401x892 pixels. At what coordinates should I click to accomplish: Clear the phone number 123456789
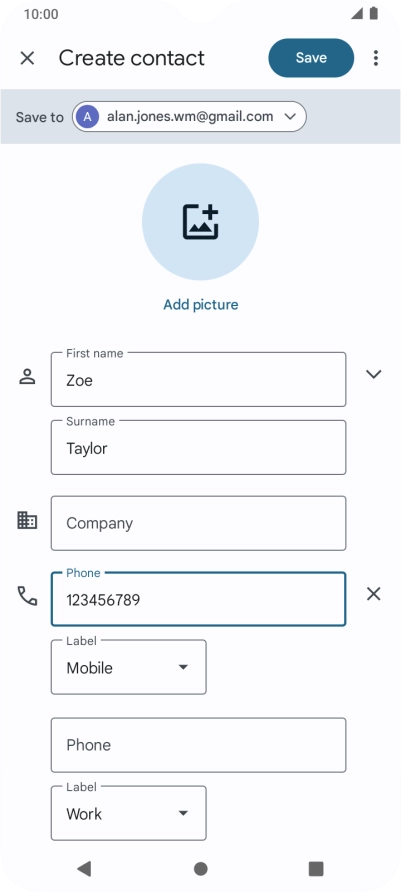click(374, 594)
